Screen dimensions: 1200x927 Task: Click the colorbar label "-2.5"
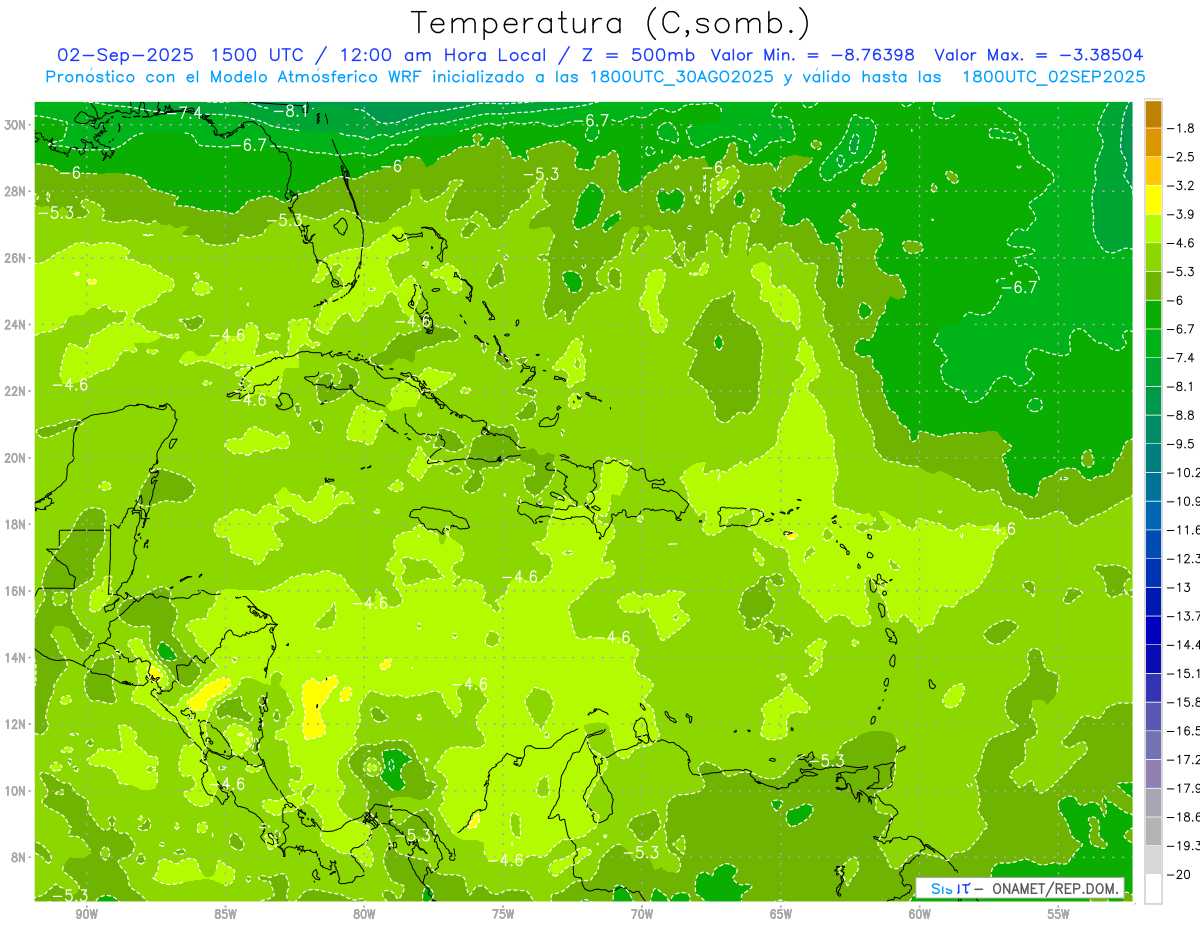click(1182, 157)
